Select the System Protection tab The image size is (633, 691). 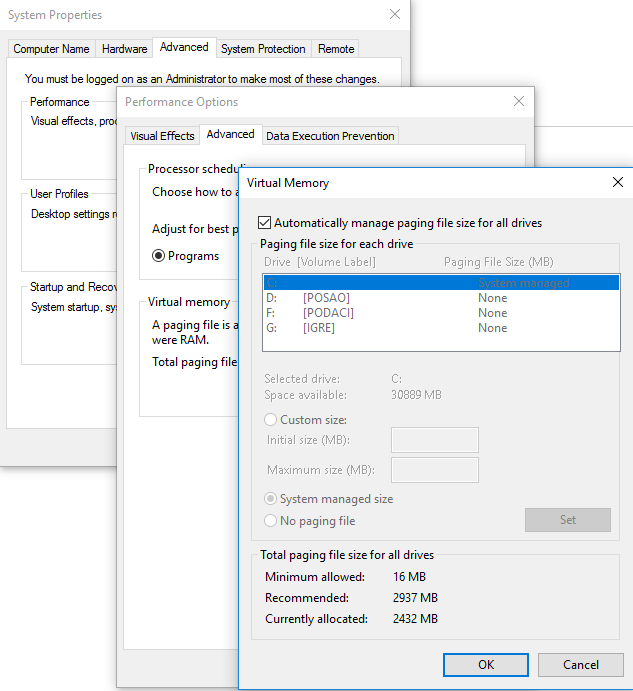tap(263, 49)
